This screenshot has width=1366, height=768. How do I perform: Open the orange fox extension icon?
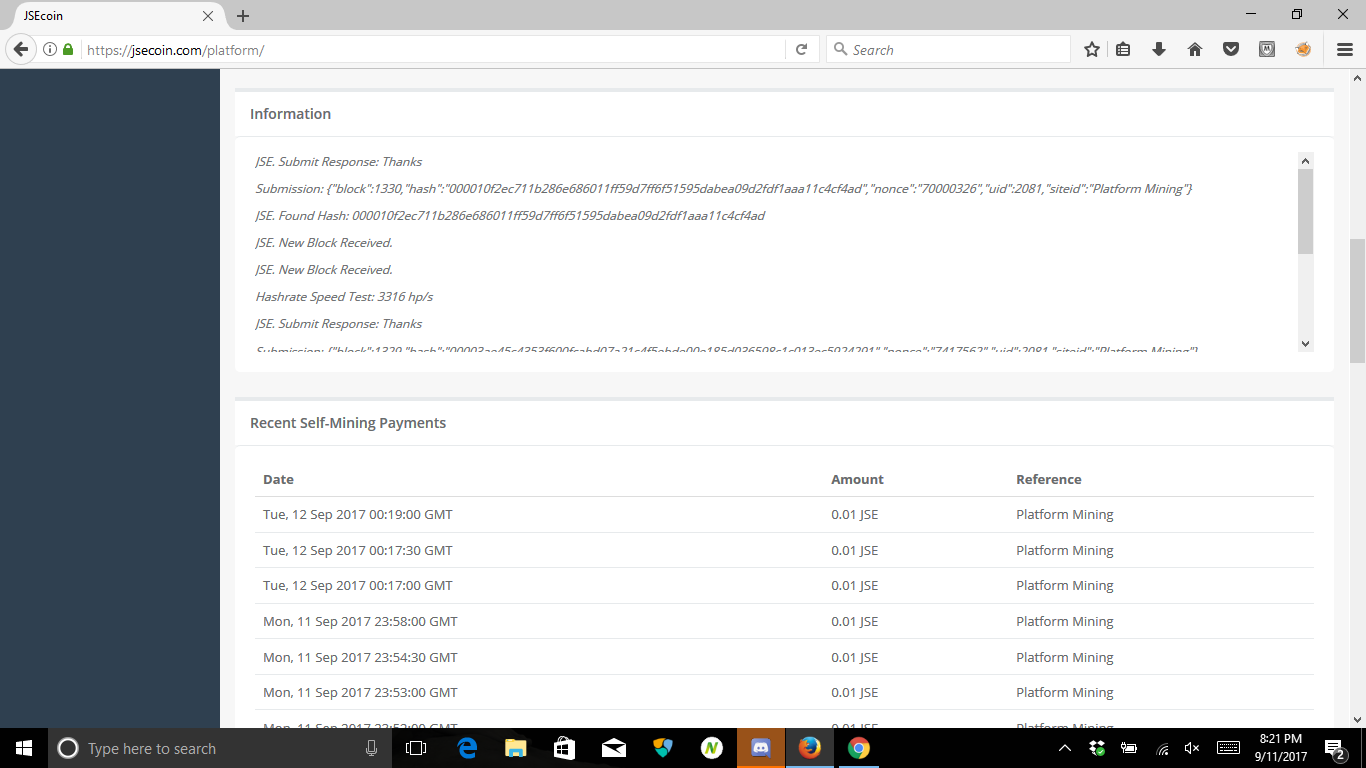click(1303, 49)
